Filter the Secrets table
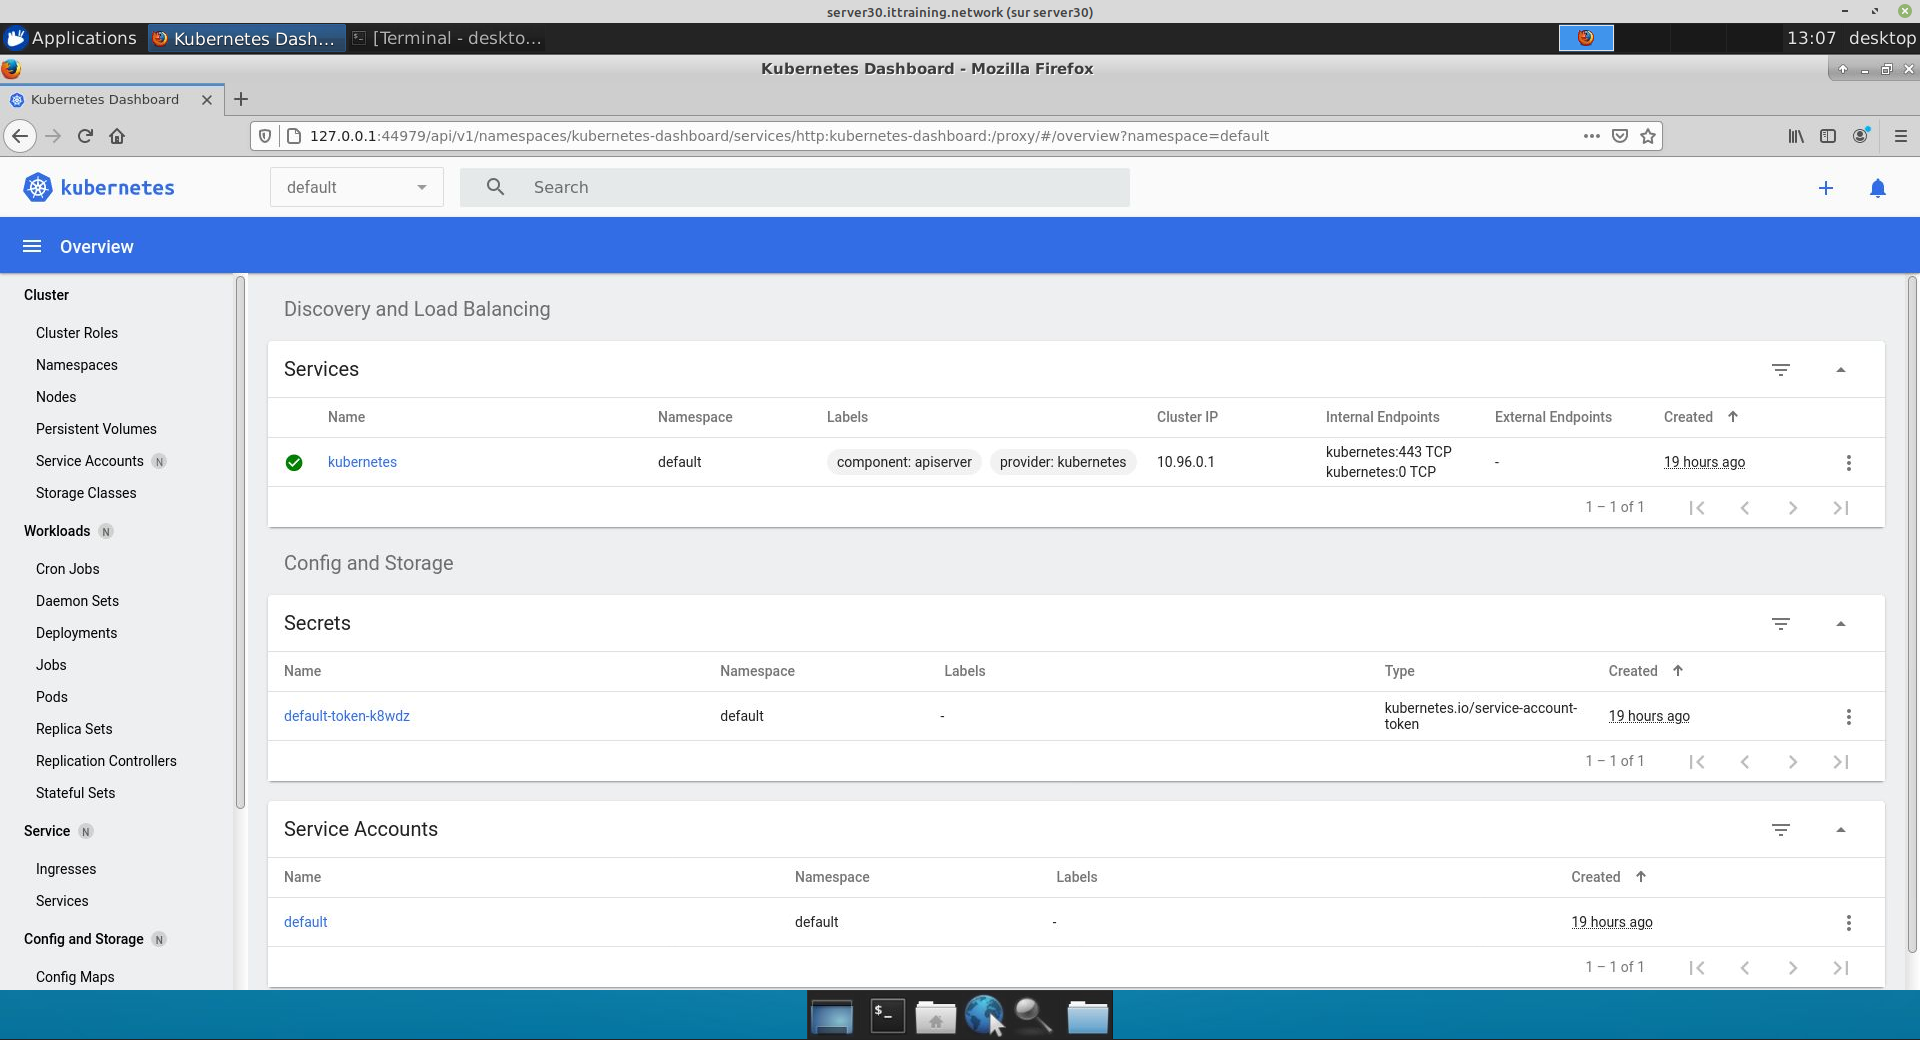 click(x=1780, y=624)
